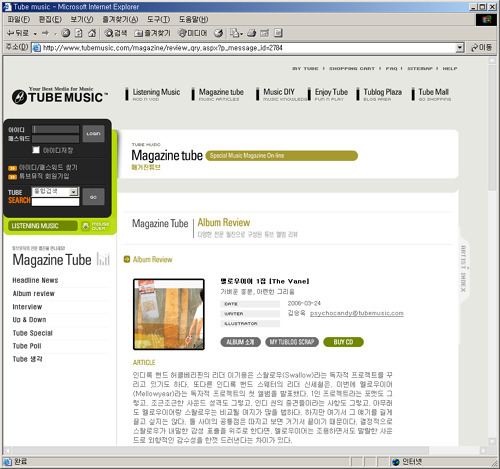The image size is (500, 469).
Task: Open the Tools (도구) menu
Action: click(x=158, y=20)
